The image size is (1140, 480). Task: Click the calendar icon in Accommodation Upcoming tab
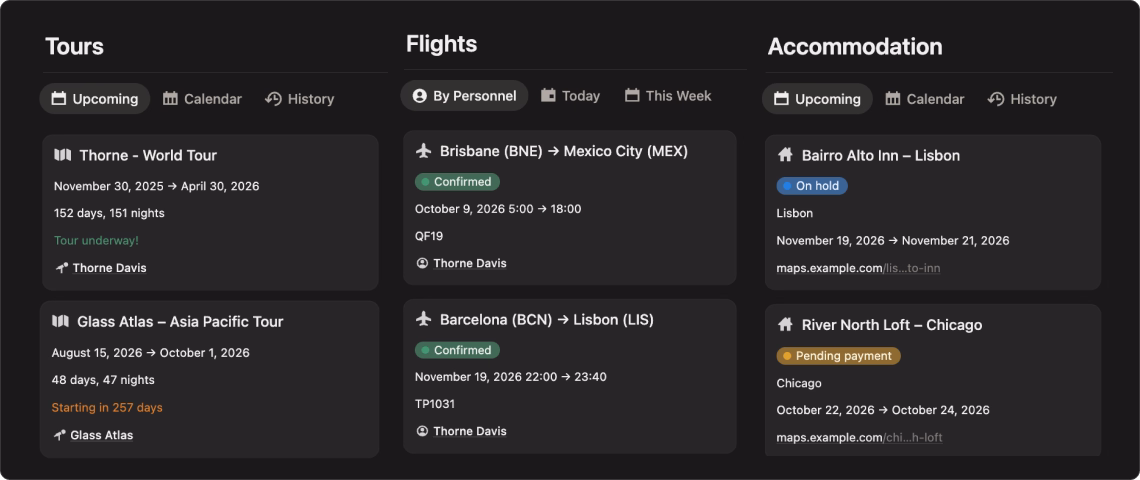click(782, 99)
